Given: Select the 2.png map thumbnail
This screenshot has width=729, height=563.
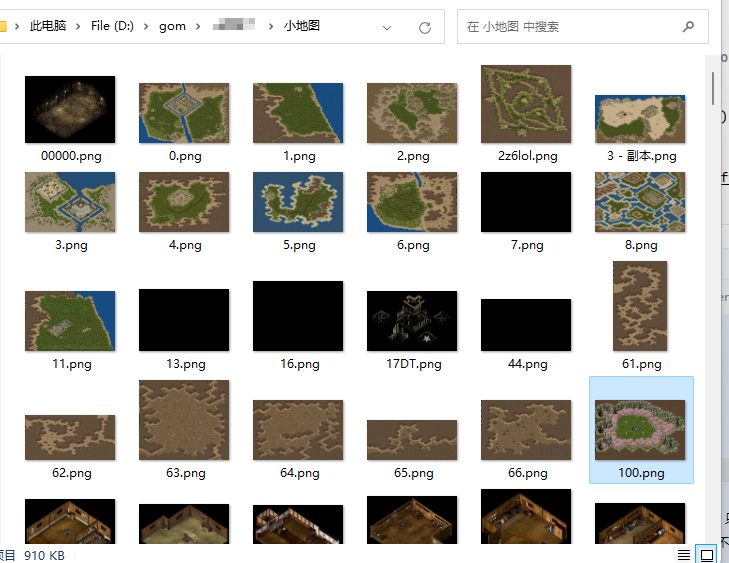Looking at the screenshot, I should pyautogui.click(x=411, y=113).
